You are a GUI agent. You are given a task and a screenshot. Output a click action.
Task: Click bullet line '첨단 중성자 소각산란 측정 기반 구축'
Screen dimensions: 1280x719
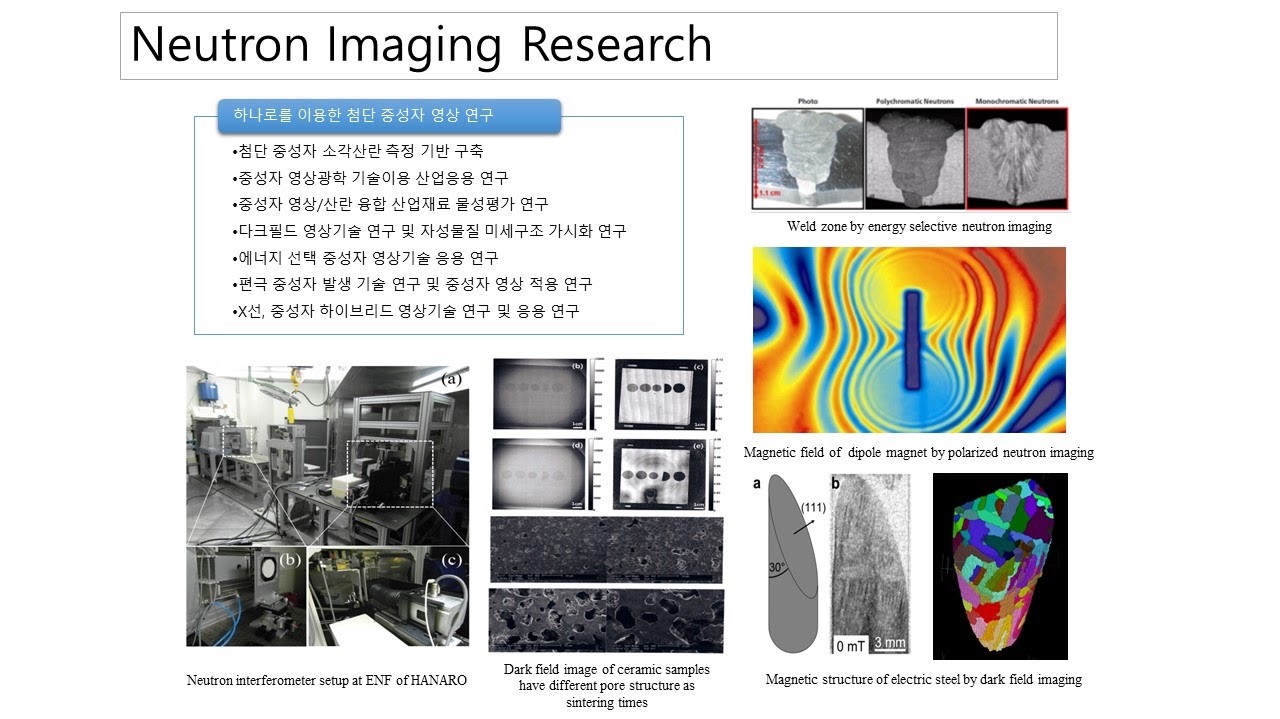357,151
